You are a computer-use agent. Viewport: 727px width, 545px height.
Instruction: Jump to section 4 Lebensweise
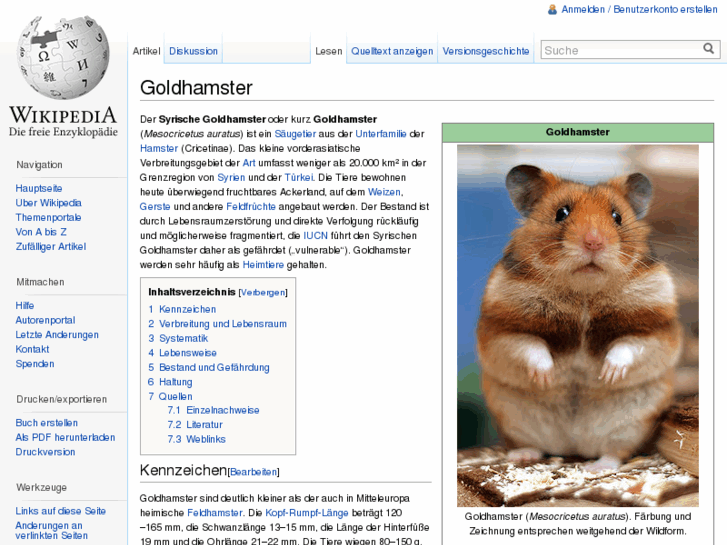click(x=182, y=353)
